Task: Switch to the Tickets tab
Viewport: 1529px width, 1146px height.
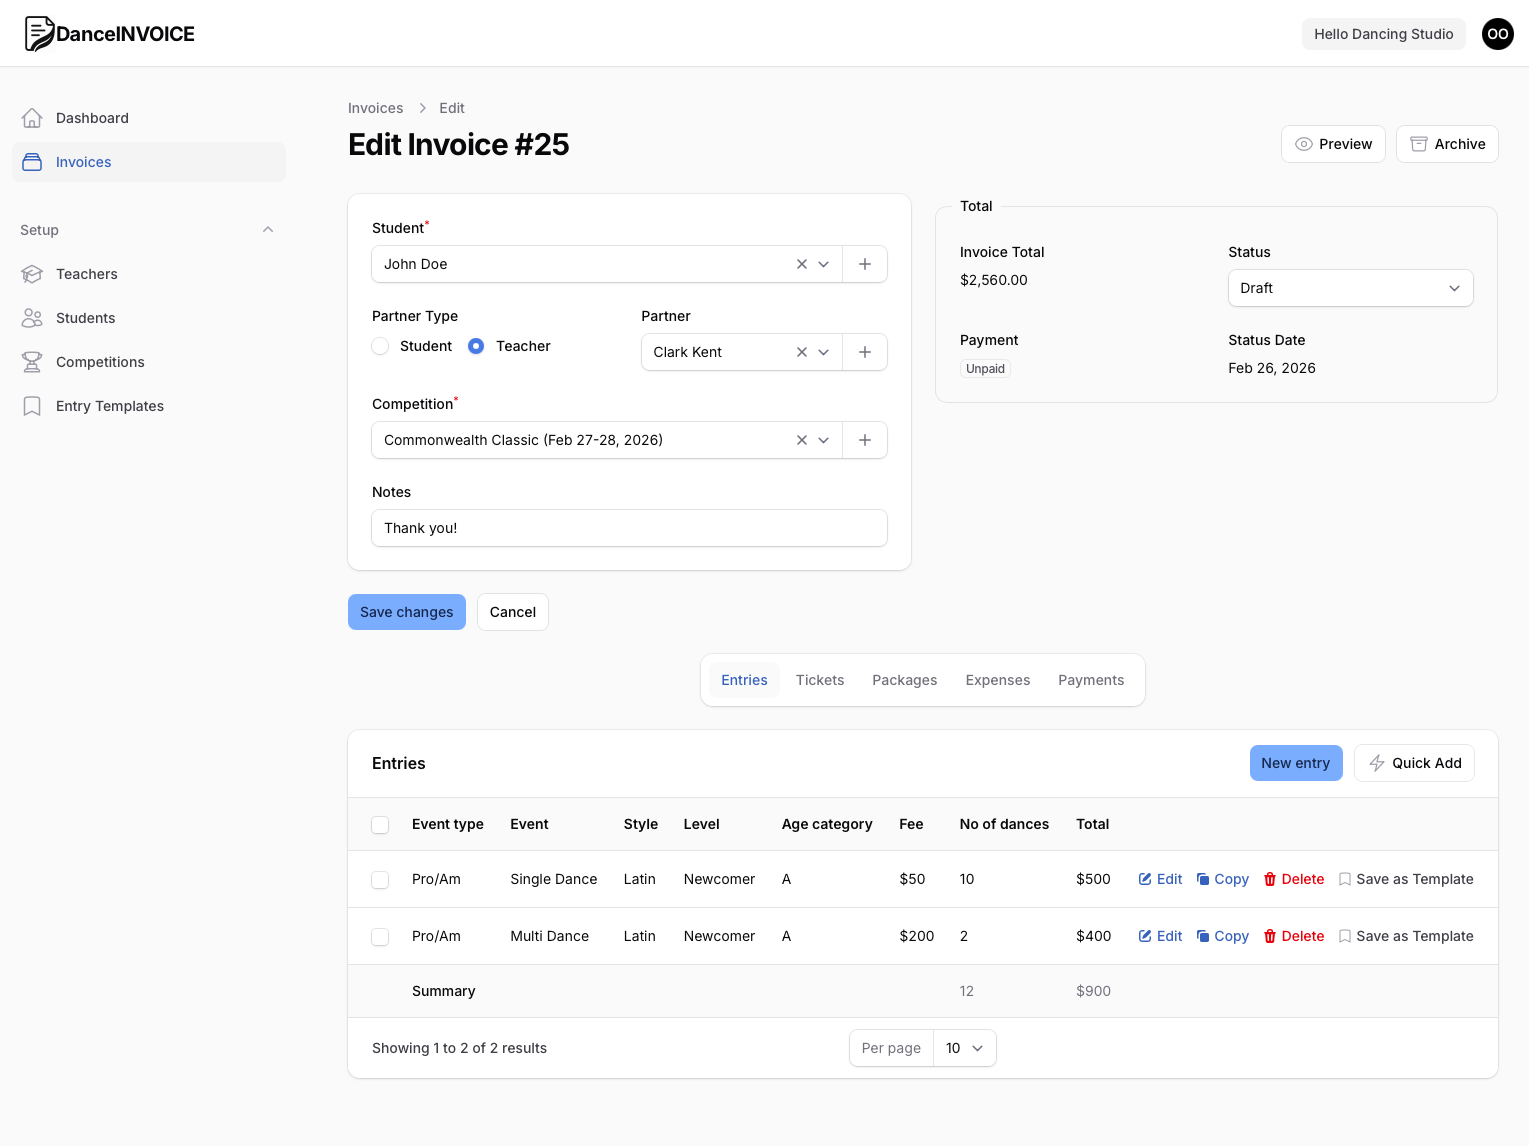Action: click(819, 680)
